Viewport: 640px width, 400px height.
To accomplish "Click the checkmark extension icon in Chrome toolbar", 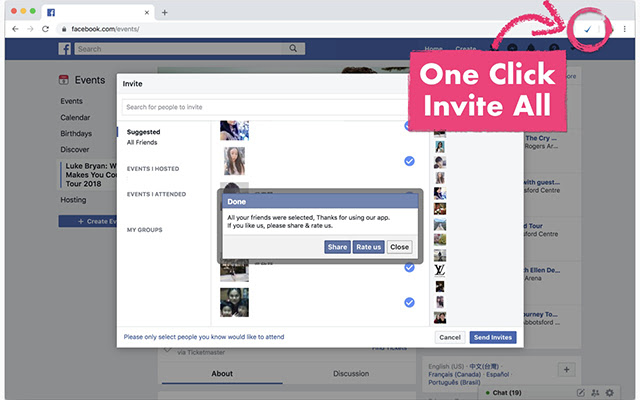I will point(588,29).
